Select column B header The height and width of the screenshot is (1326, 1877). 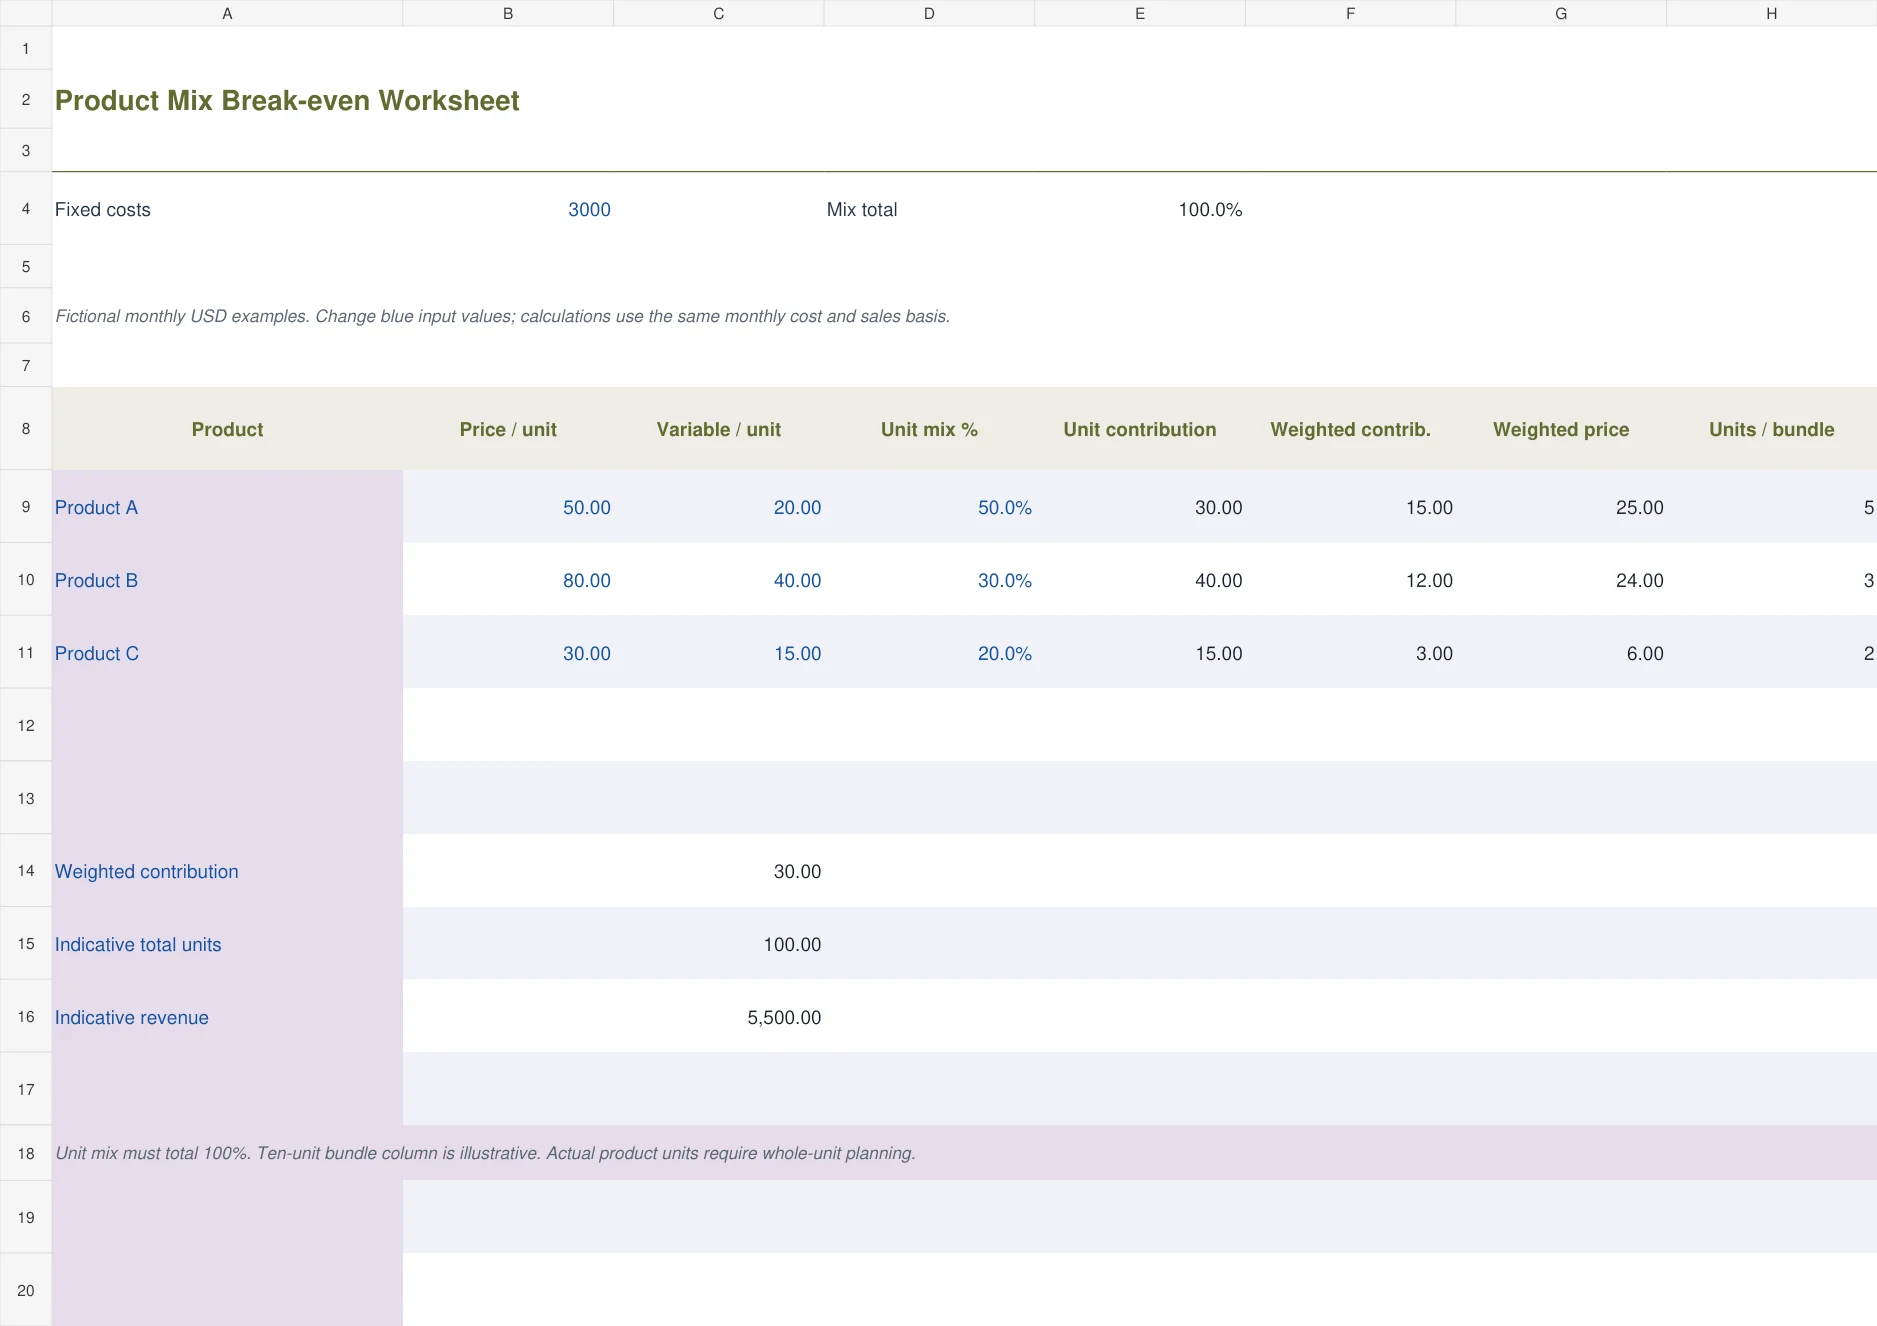[x=508, y=13]
